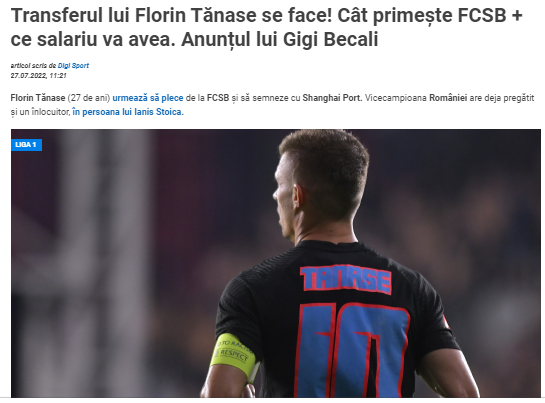Click the bold "României" word in the intro
This screenshot has height=403, width=545.
(448, 98)
